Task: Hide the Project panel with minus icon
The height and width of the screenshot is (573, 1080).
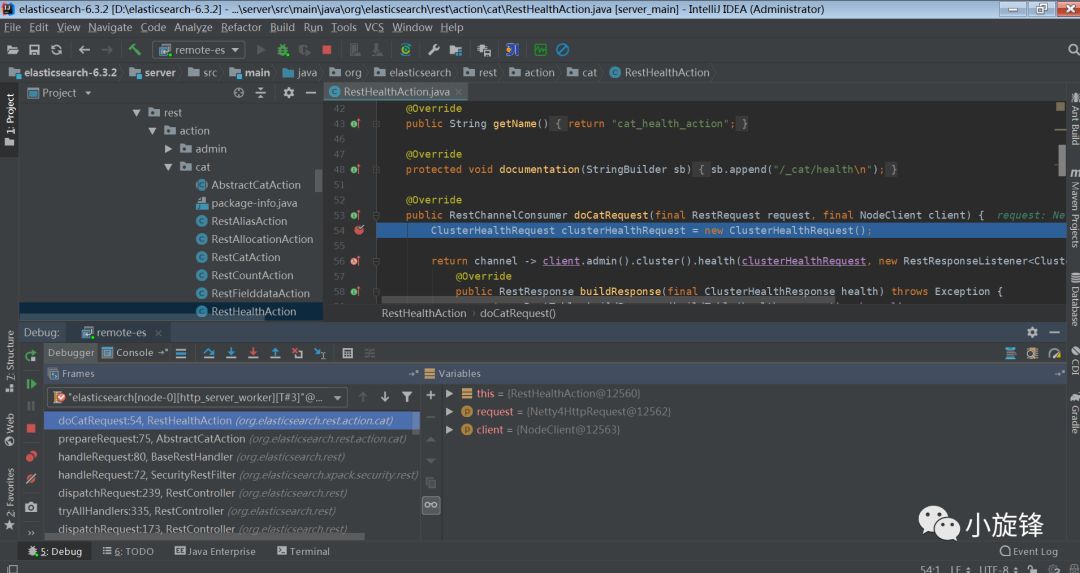Action: [311, 92]
